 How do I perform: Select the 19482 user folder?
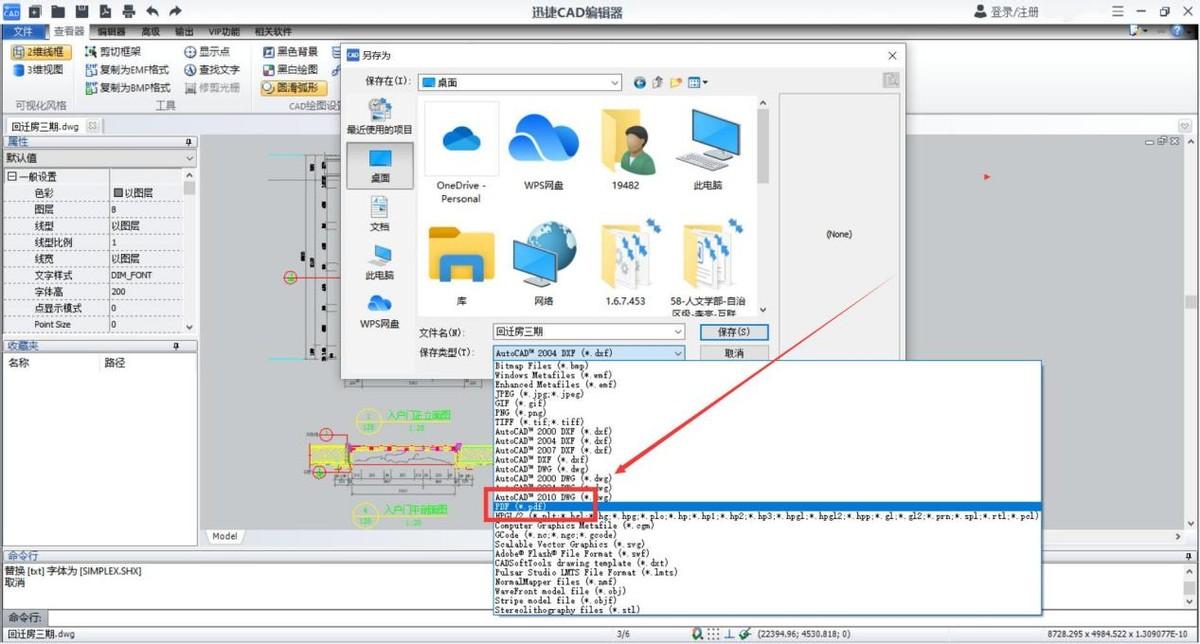[626, 150]
